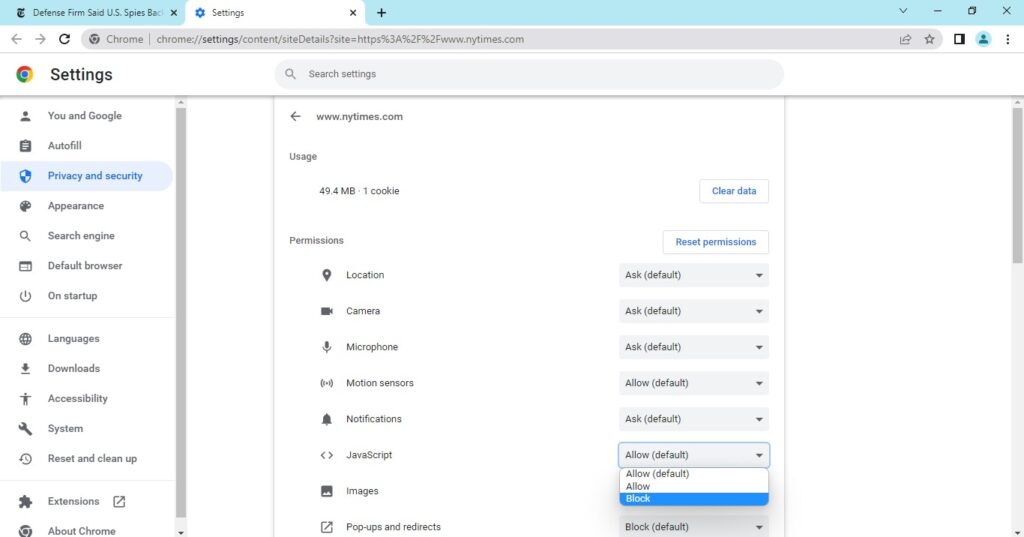Click the browser forward navigation arrow
This screenshot has height=537, width=1024.
pyautogui.click(x=40, y=39)
